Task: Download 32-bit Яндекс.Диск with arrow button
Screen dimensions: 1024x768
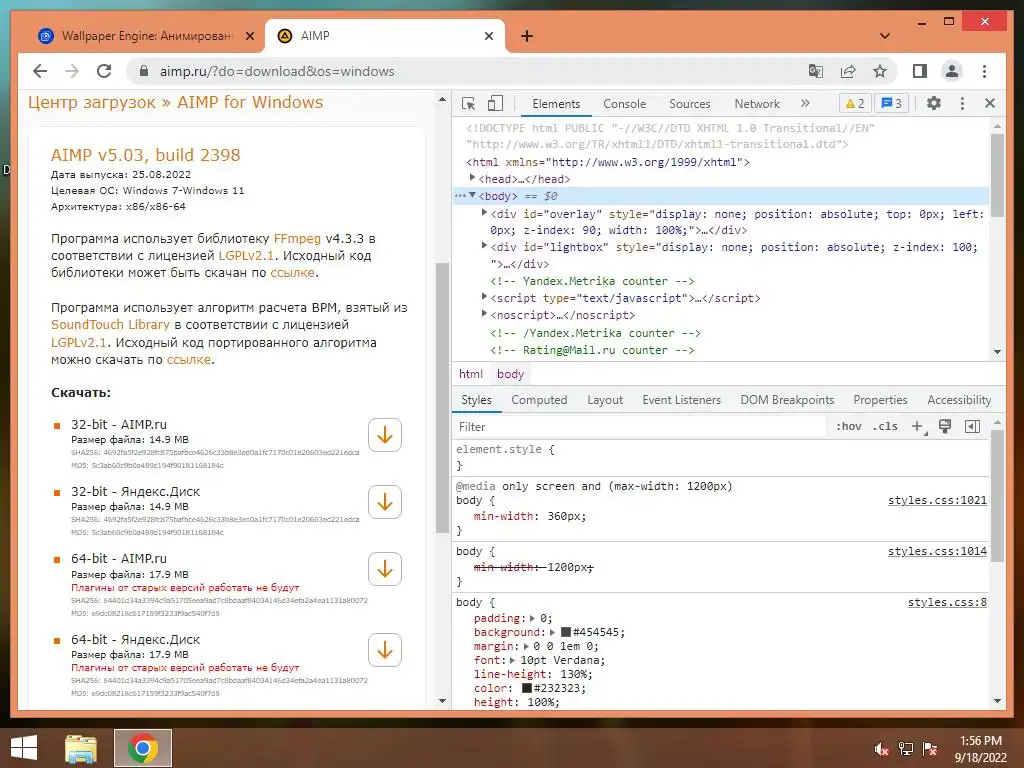Action: pos(385,502)
